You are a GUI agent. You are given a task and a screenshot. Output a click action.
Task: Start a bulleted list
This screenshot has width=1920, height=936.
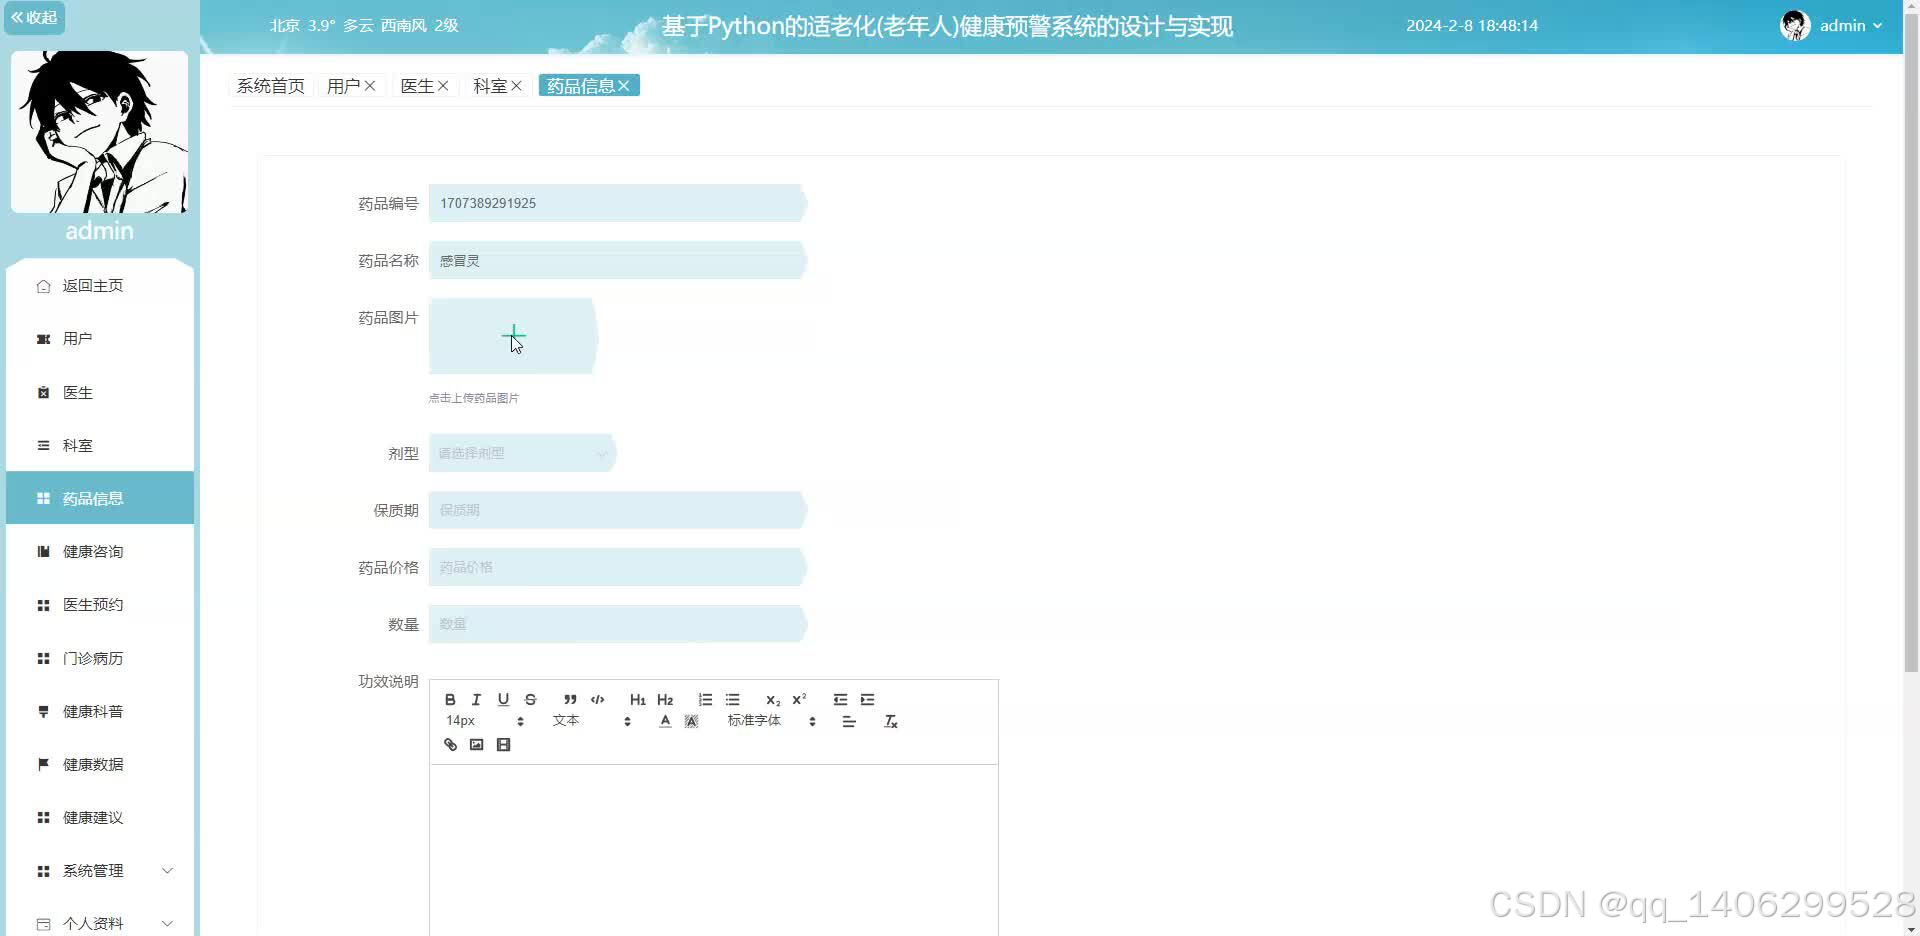[x=732, y=700]
